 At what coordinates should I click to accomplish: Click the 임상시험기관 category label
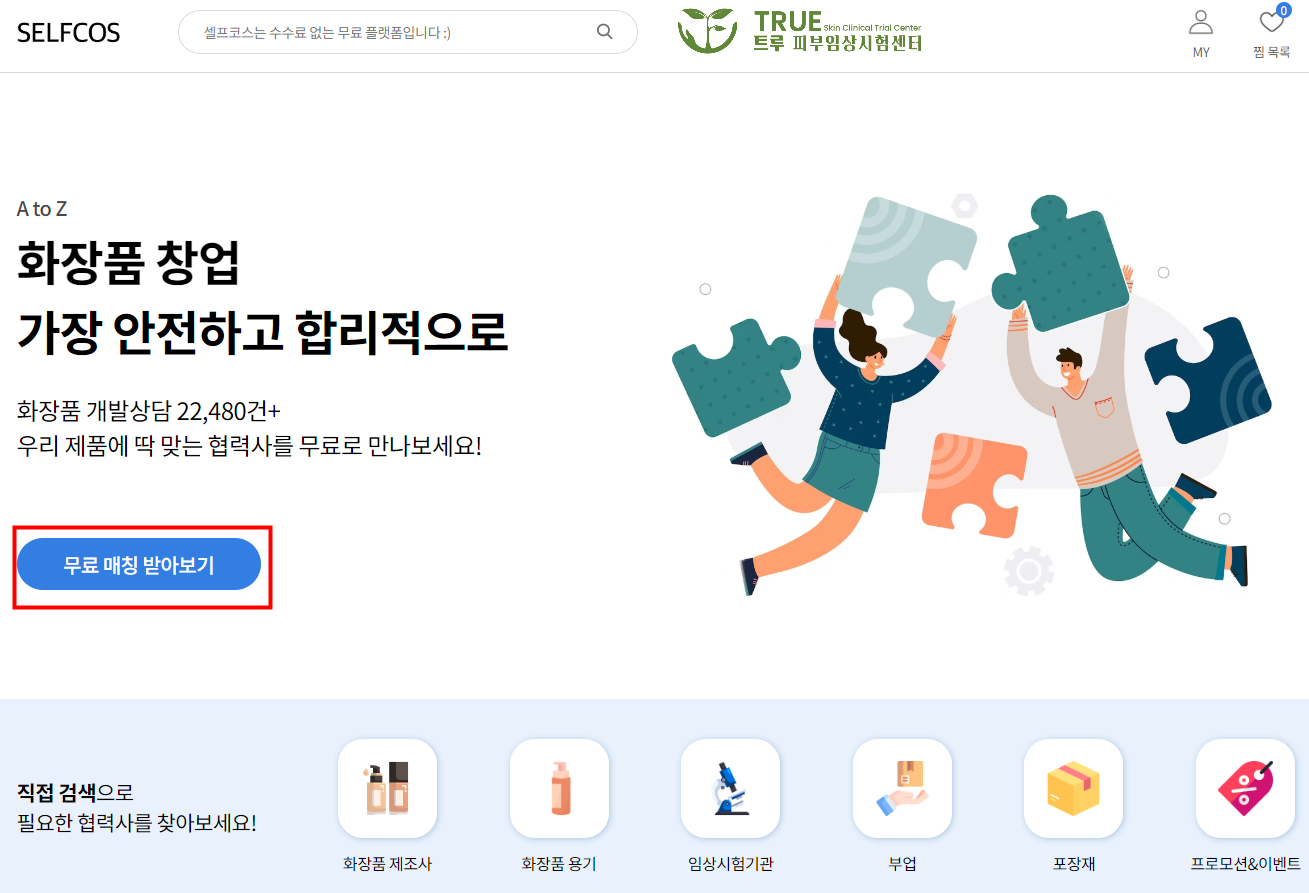(730, 864)
